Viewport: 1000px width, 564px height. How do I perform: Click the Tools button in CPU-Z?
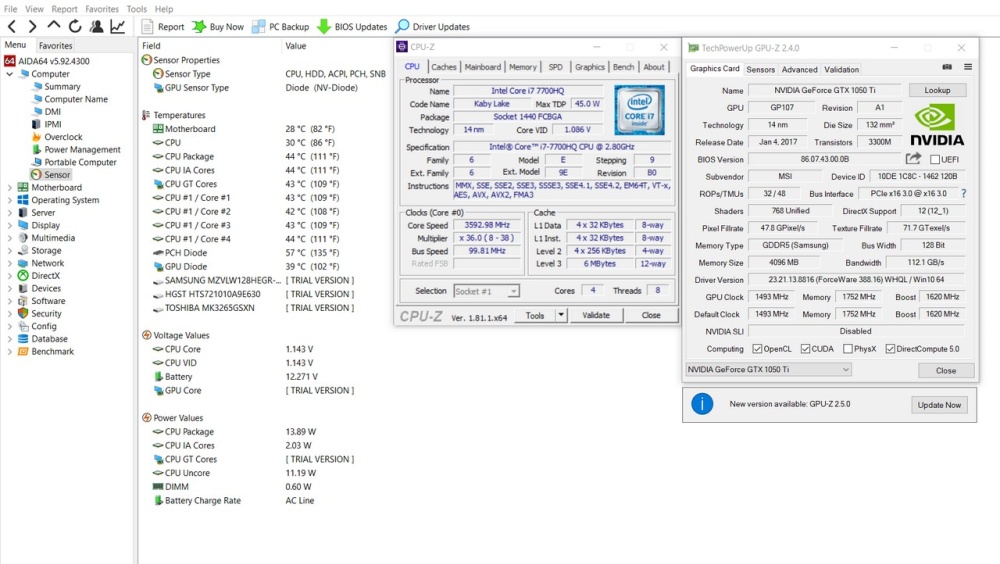coord(534,315)
